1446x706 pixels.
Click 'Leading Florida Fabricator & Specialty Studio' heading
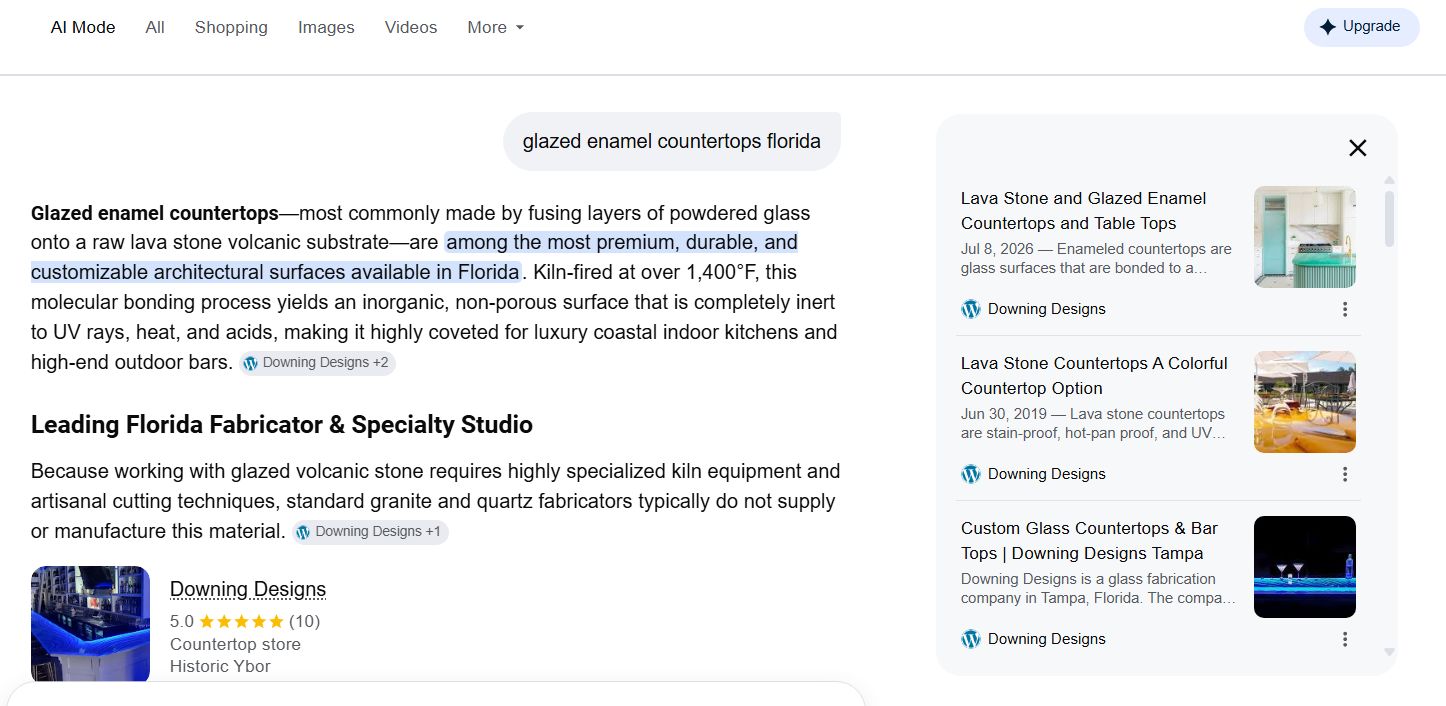click(282, 425)
